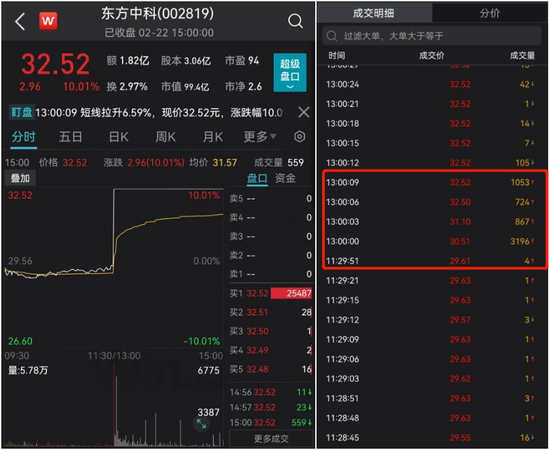Expand the 超级盘口 panel
This screenshot has height=450, width=550.
point(290,73)
